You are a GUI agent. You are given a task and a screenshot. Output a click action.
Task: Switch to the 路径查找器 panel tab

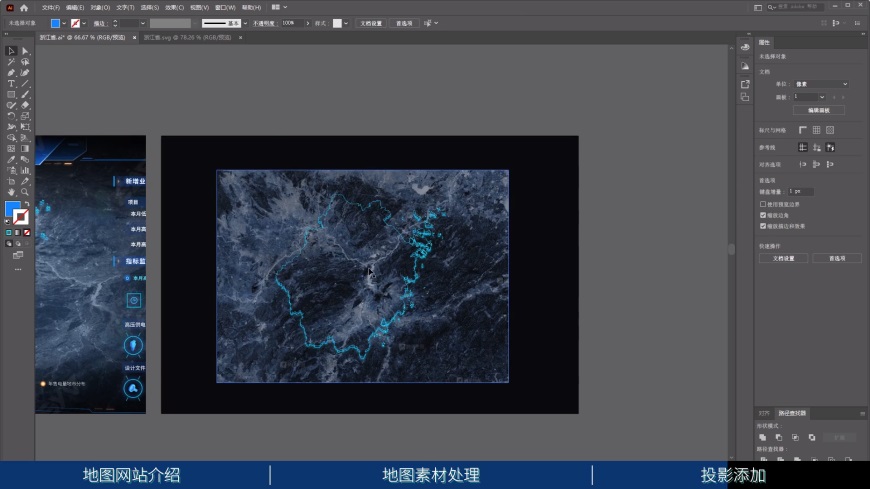tap(792, 413)
